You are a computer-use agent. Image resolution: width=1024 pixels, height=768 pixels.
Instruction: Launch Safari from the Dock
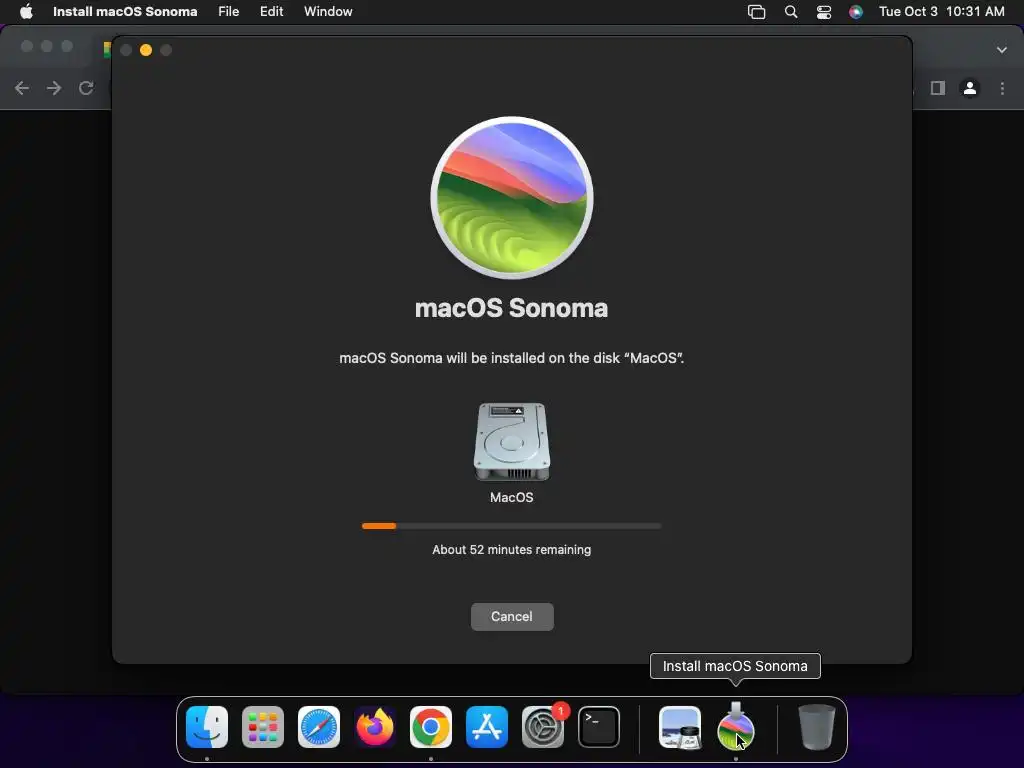[x=319, y=727]
